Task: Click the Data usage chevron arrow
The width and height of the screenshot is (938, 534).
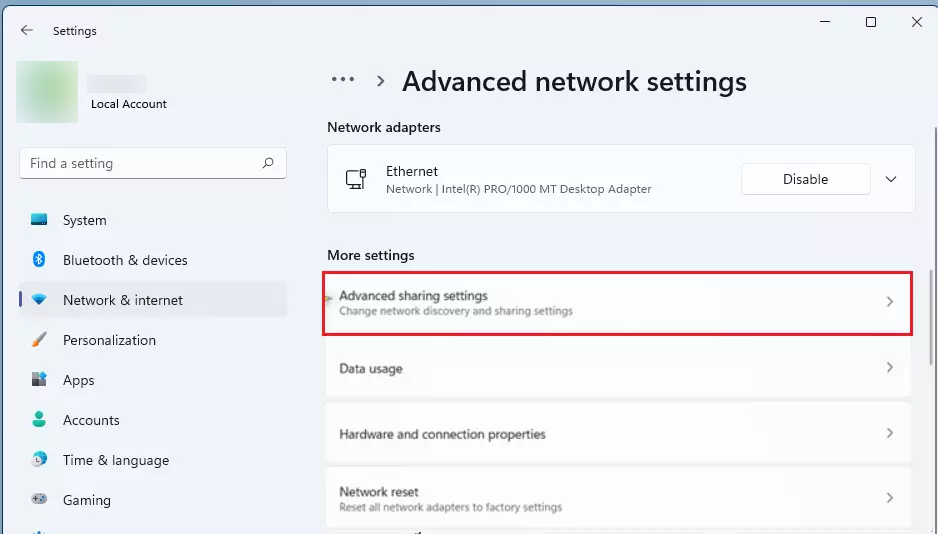Action: tap(890, 367)
